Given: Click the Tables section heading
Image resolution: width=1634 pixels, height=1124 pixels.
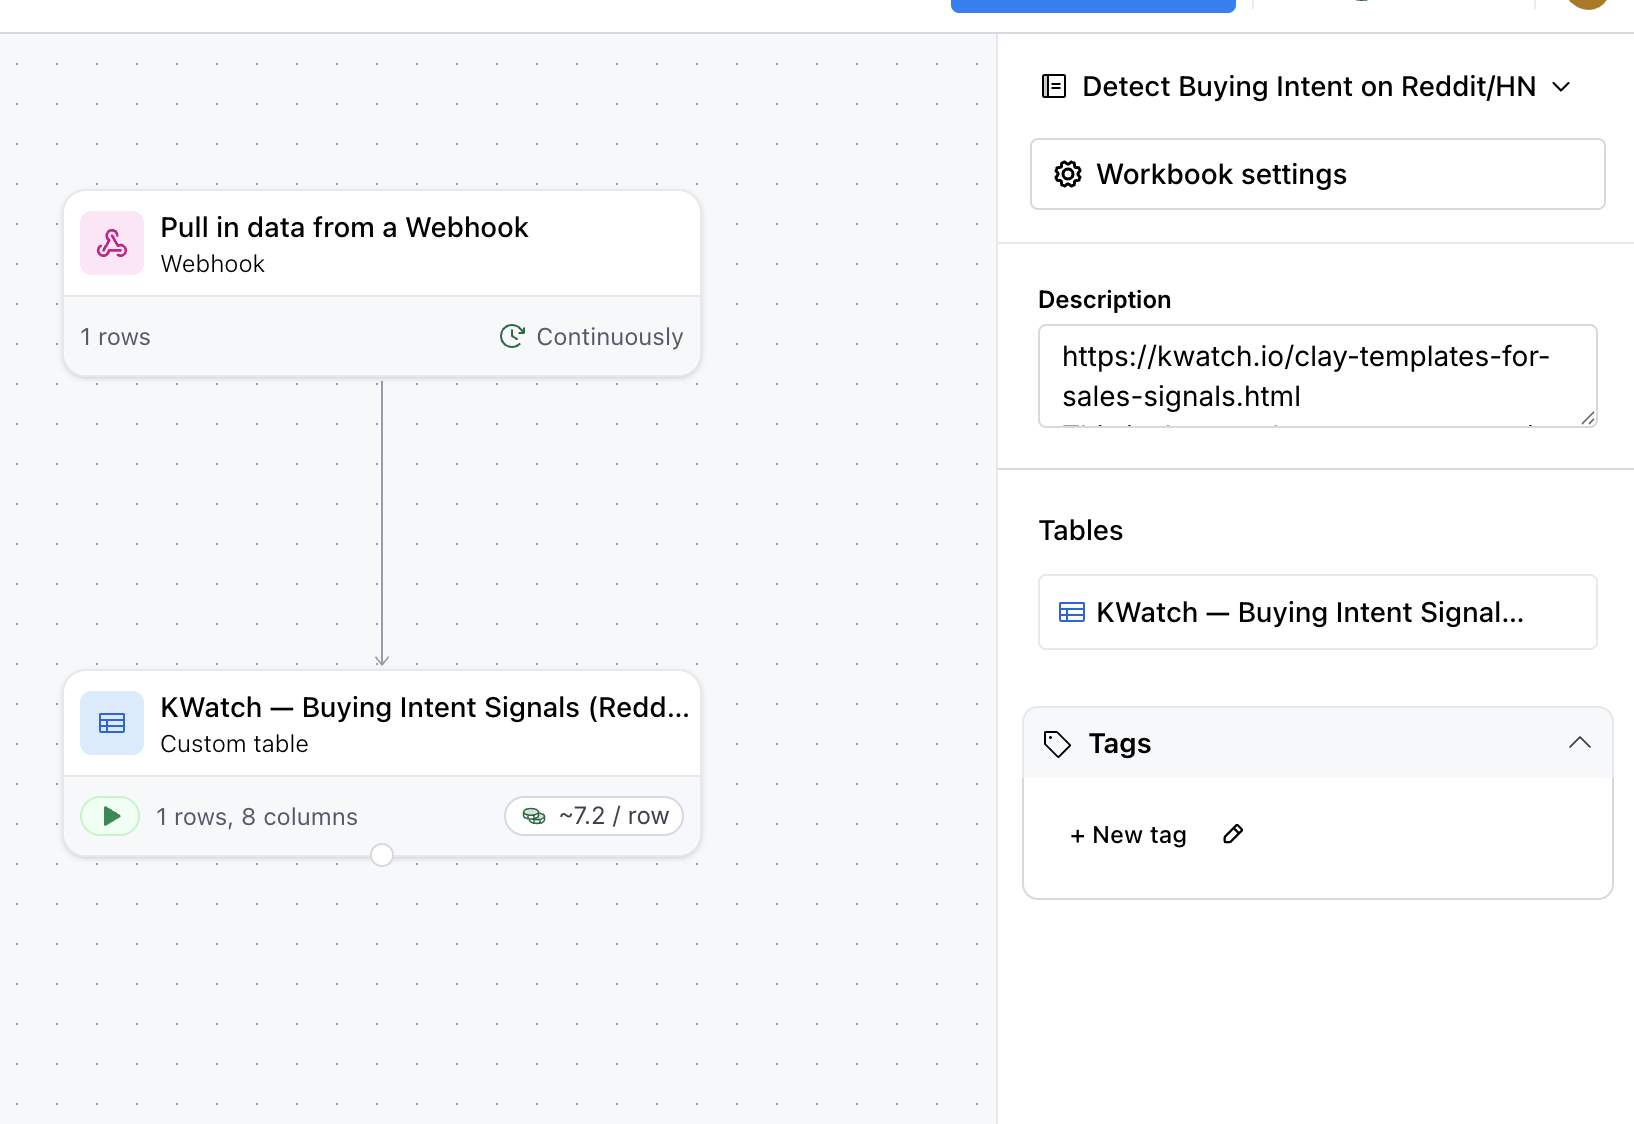Looking at the screenshot, I should click(1081, 530).
